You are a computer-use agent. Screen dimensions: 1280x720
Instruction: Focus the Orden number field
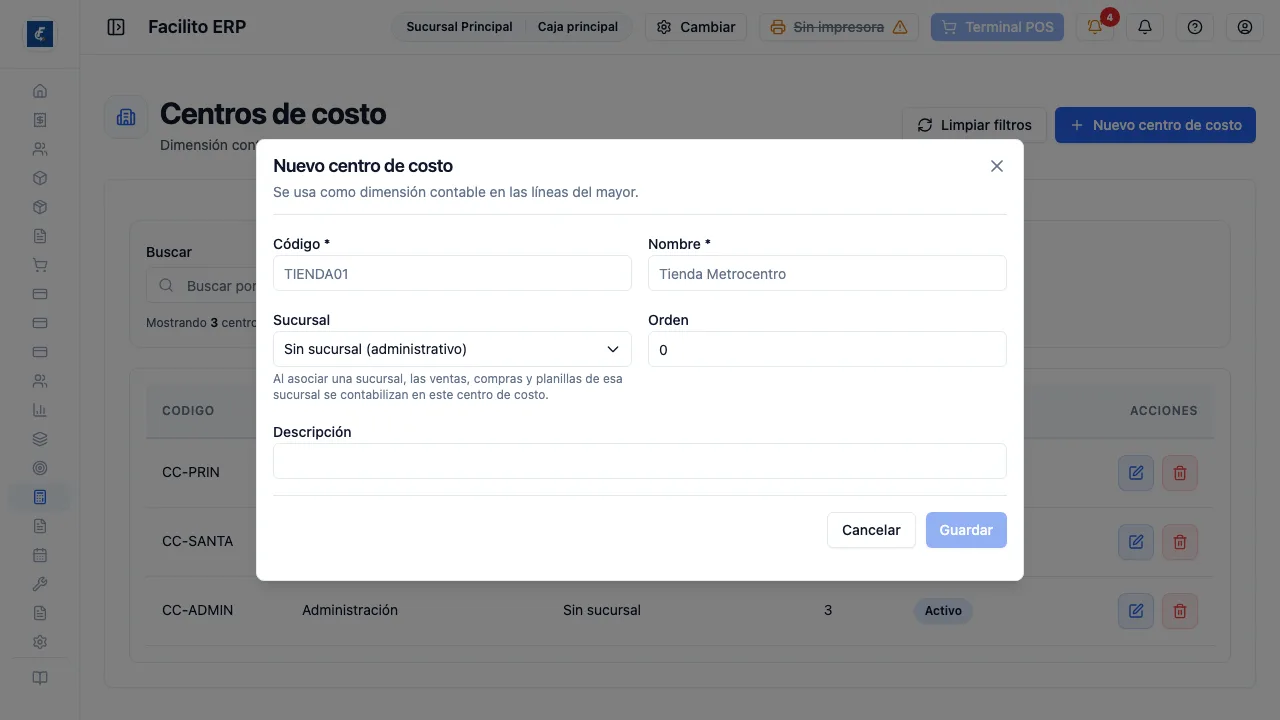(827, 349)
